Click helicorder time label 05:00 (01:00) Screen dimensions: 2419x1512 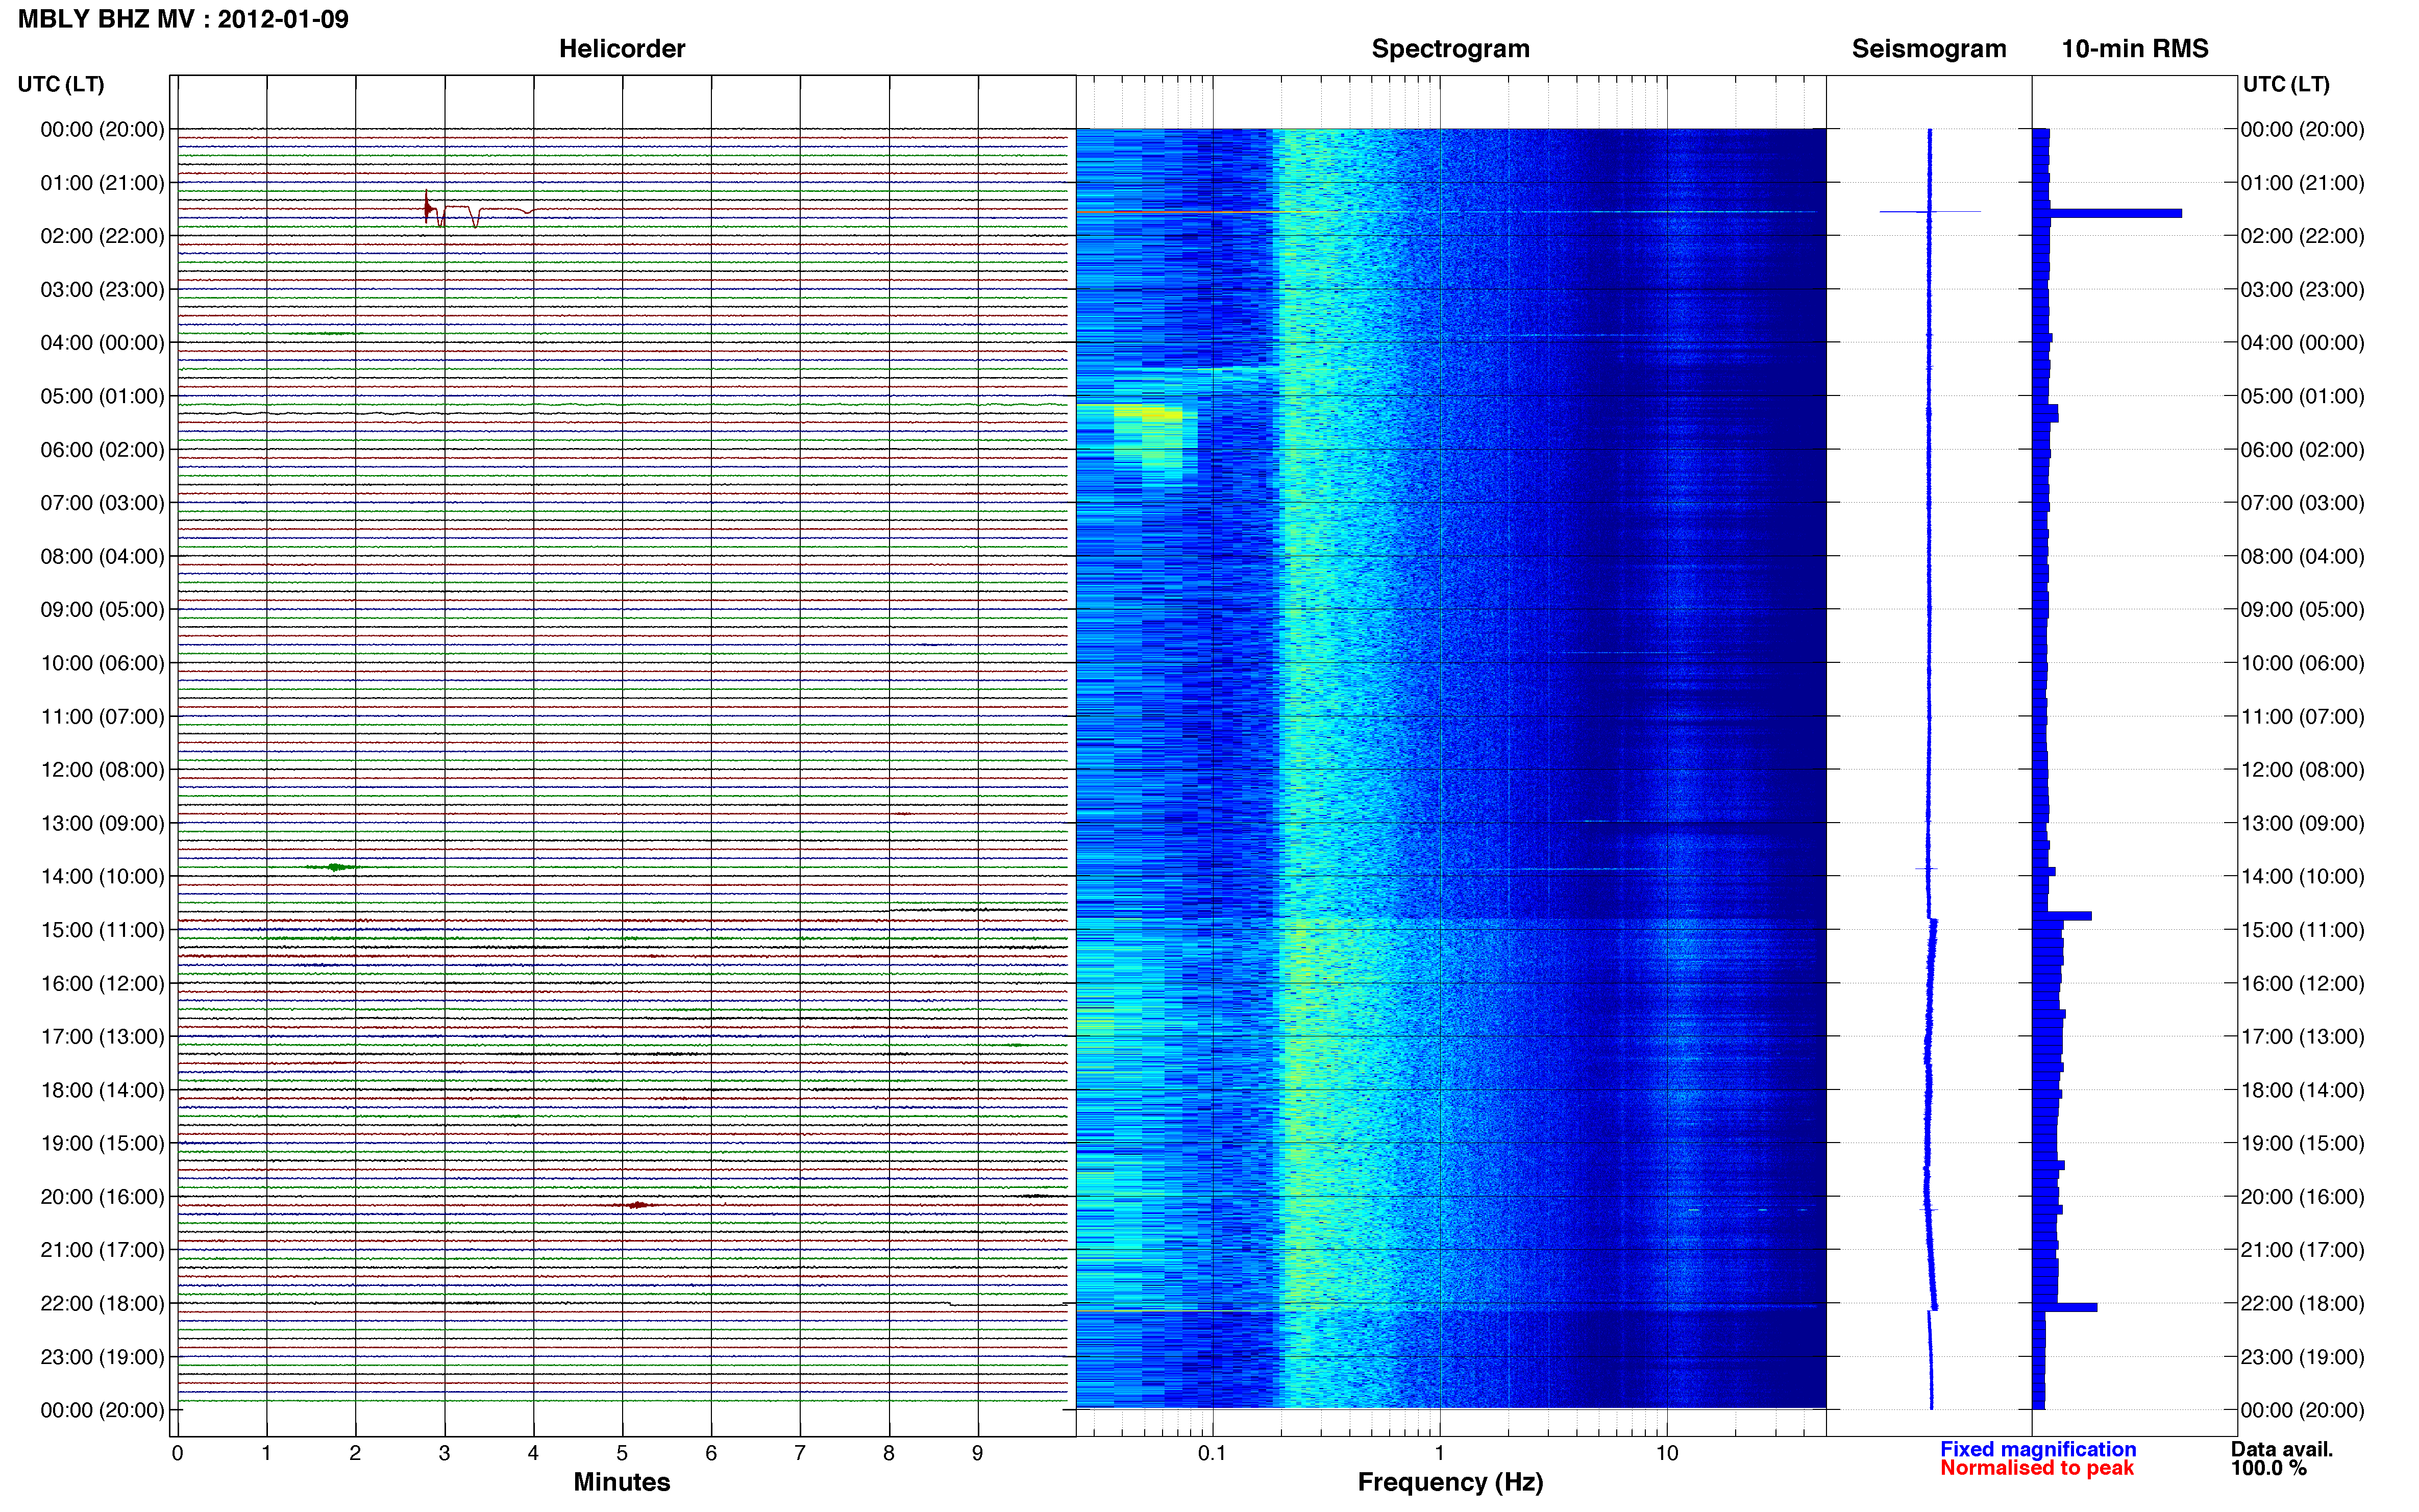point(102,396)
